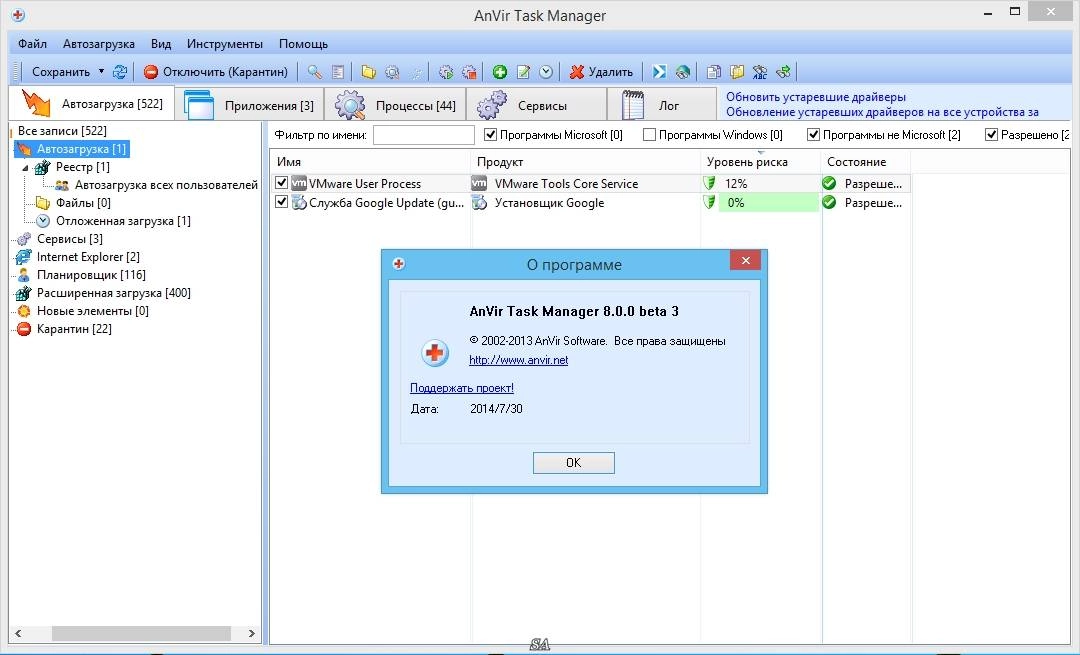Click the red Отключить (Карантин) button
The image size is (1080, 655).
coord(216,72)
